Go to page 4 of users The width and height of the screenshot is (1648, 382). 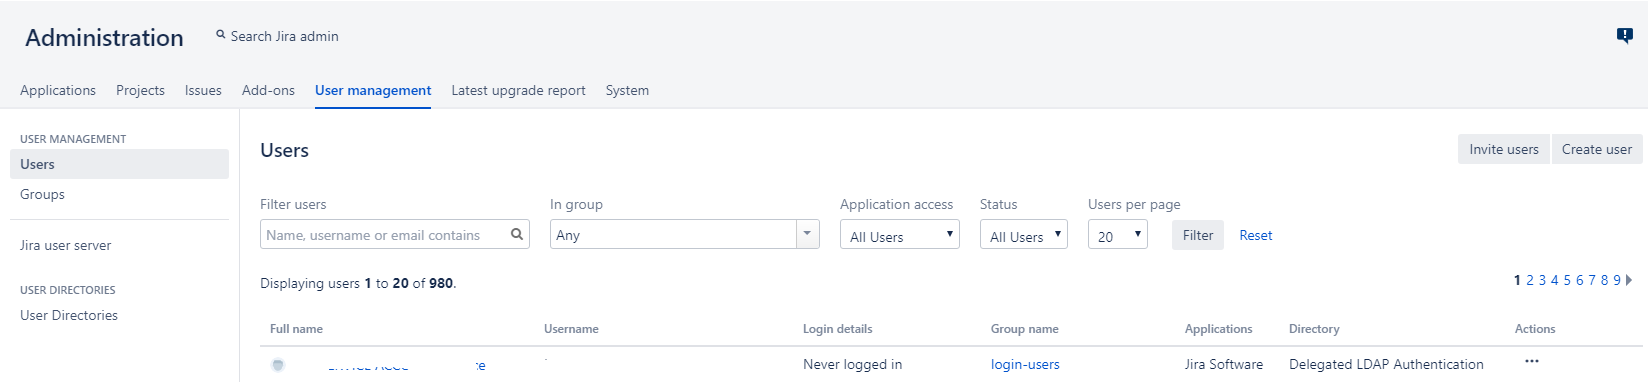click(x=1555, y=281)
